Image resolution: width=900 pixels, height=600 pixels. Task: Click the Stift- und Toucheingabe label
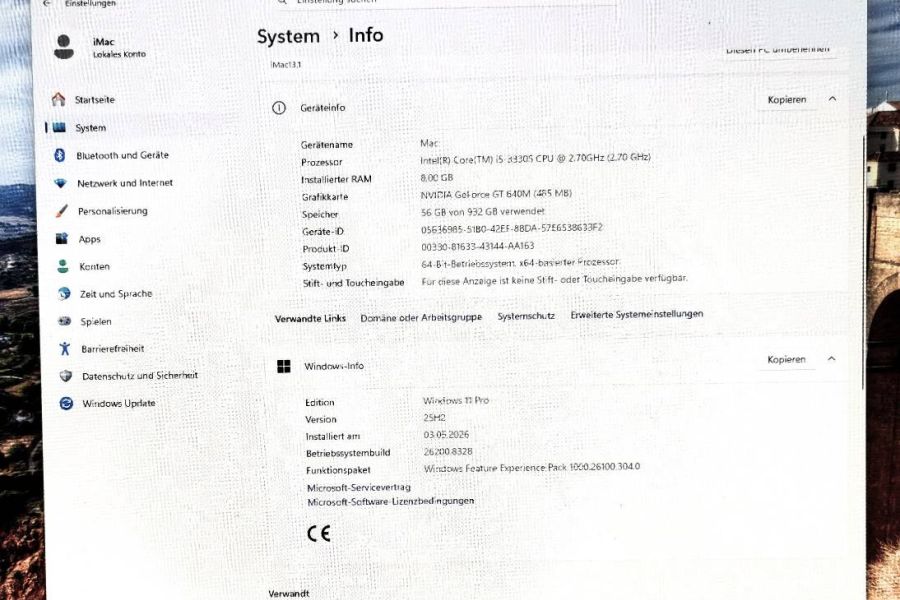pyautogui.click(x=354, y=283)
